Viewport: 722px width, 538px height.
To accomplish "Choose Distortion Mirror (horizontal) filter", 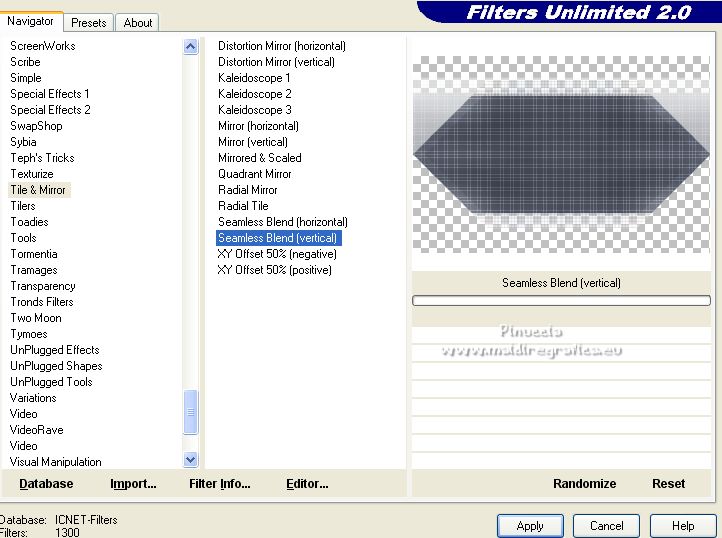I will click(x=282, y=46).
